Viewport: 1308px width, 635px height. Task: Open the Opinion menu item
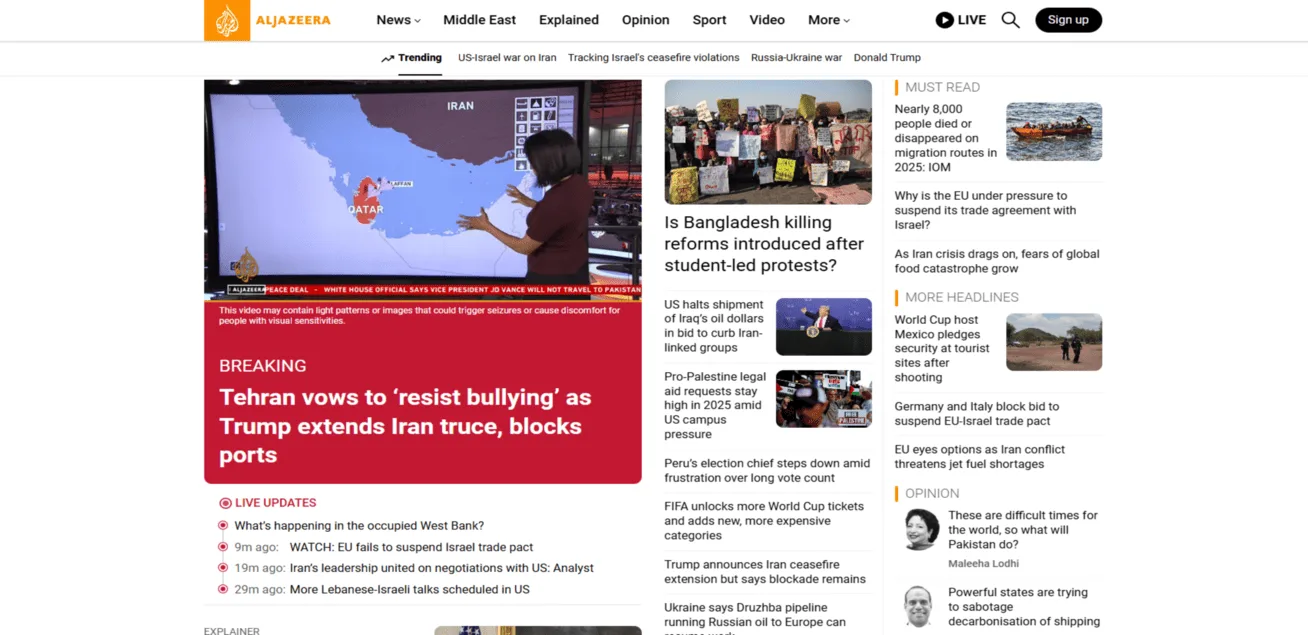point(645,20)
